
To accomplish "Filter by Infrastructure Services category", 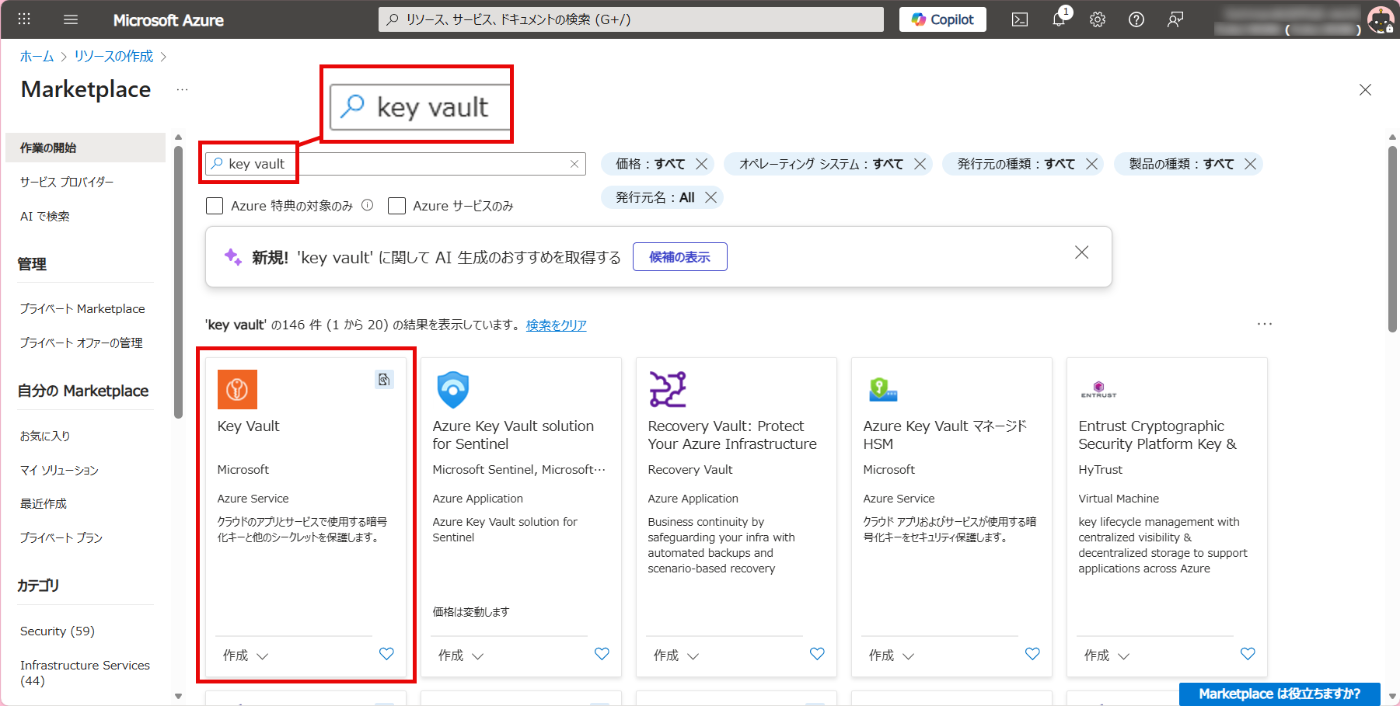I will 85,673.
